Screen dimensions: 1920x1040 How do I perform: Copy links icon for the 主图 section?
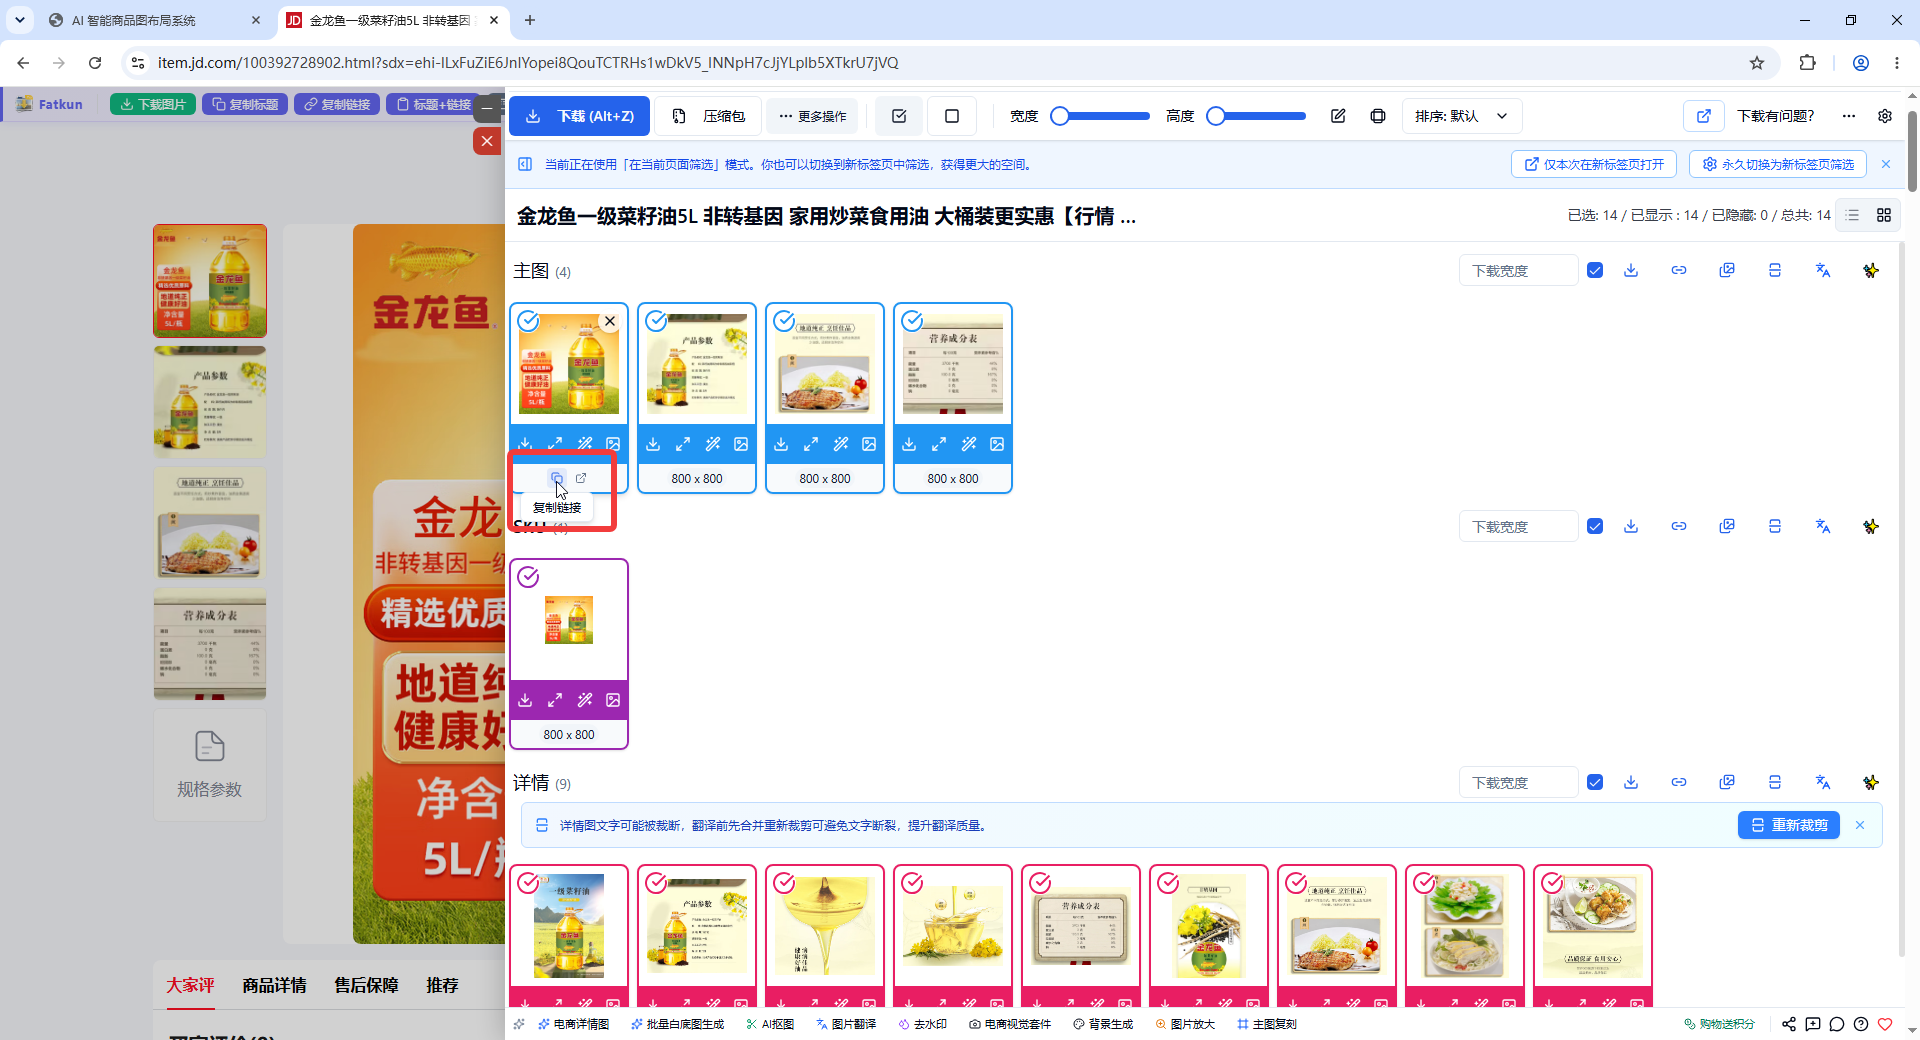[x=1679, y=270]
